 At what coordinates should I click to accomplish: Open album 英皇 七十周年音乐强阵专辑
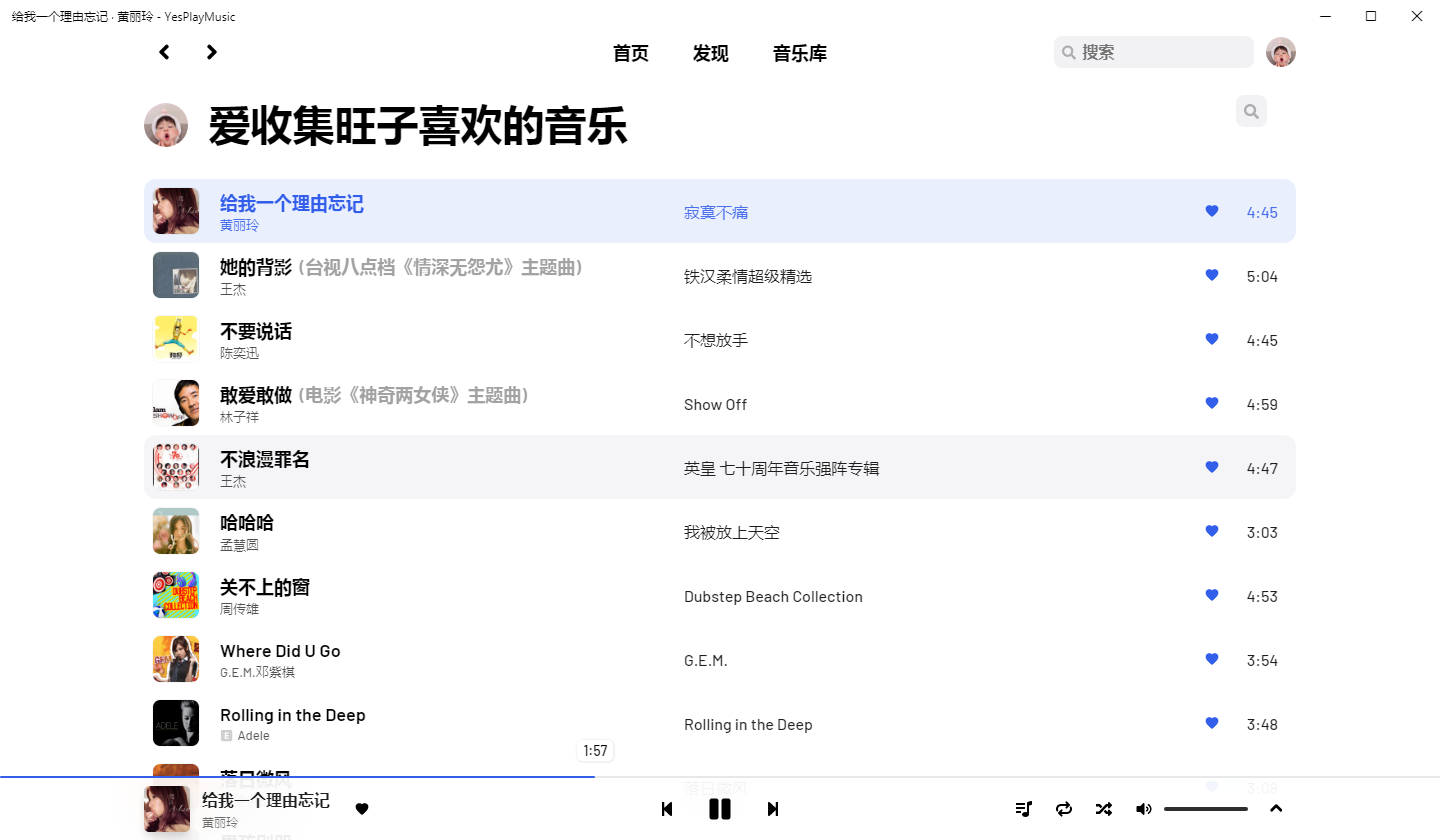click(781, 469)
